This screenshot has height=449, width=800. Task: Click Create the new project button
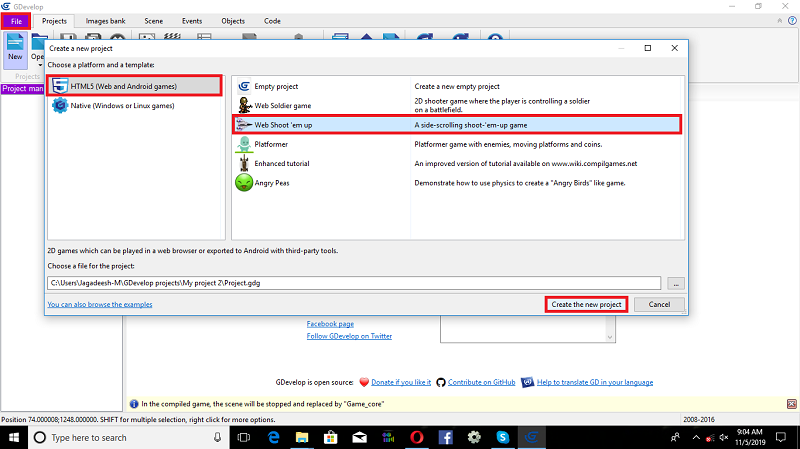[x=586, y=305]
